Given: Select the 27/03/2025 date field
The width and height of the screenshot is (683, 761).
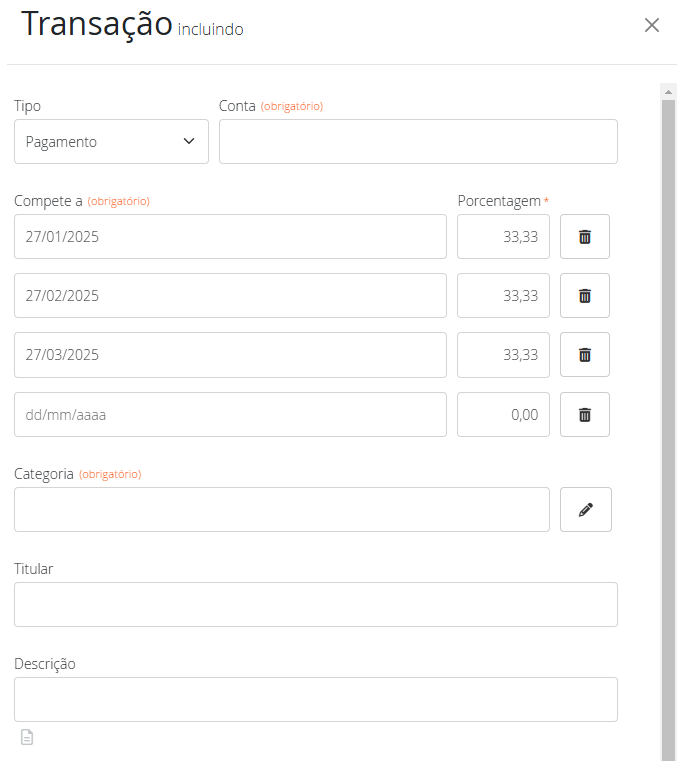Looking at the screenshot, I should click(230, 355).
